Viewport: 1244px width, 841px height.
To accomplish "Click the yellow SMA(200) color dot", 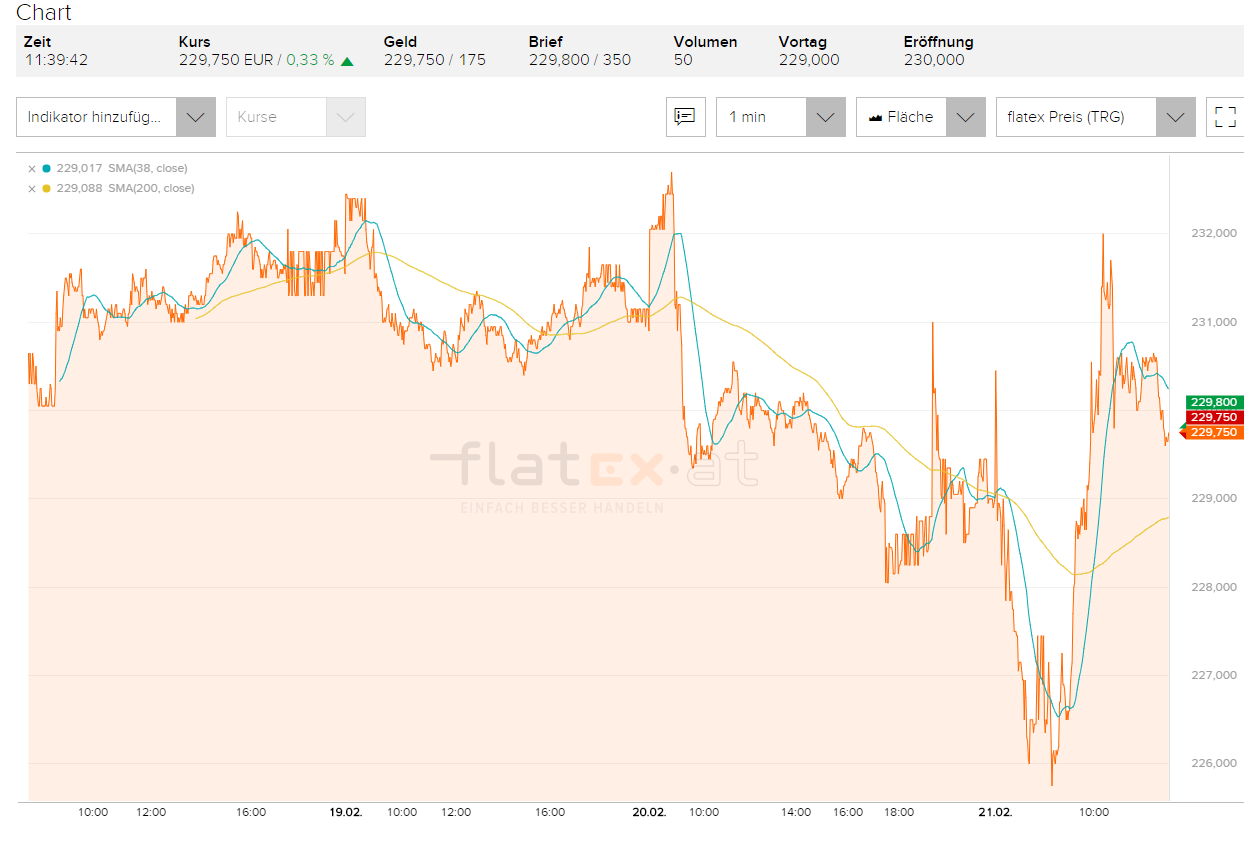I will pos(46,189).
